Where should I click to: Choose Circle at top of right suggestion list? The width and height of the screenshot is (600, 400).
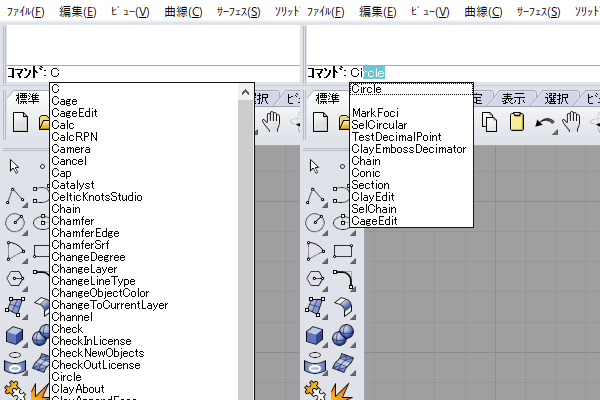(x=366, y=89)
